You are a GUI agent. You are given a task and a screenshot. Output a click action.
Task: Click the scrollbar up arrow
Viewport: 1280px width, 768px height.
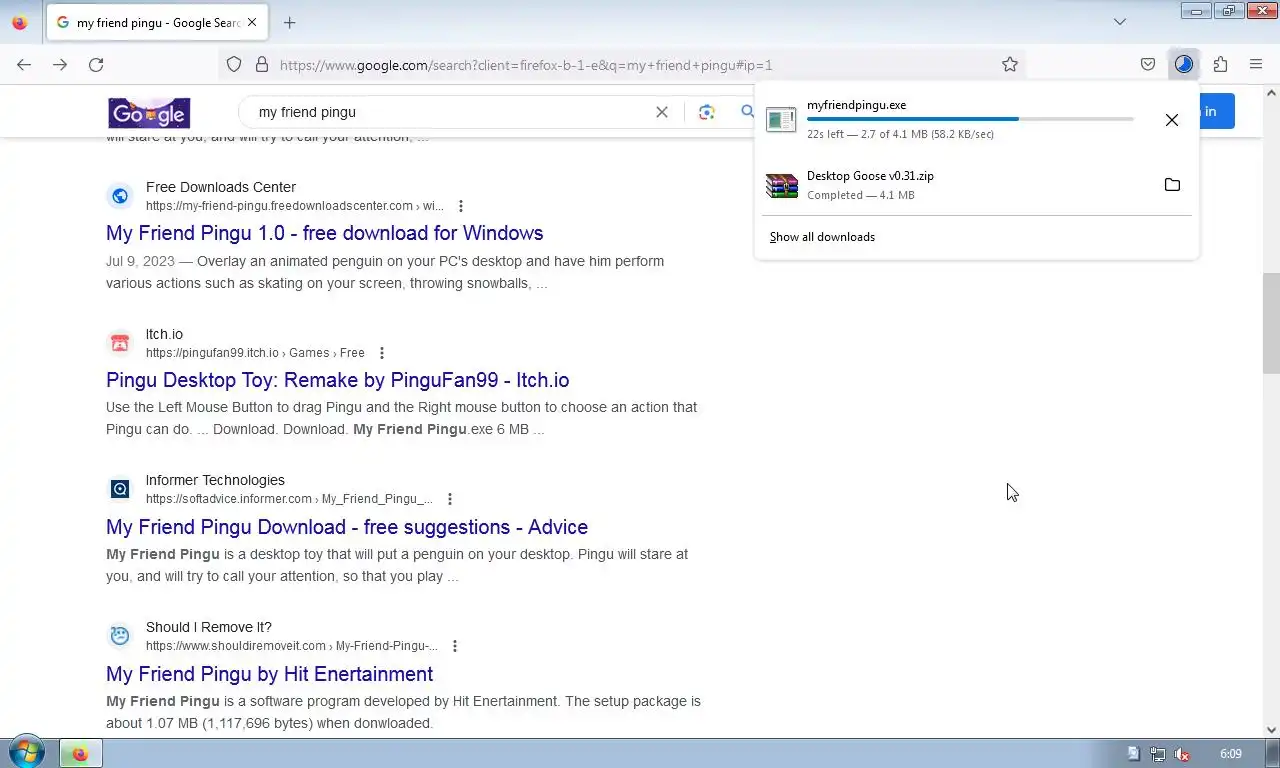click(1272, 93)
